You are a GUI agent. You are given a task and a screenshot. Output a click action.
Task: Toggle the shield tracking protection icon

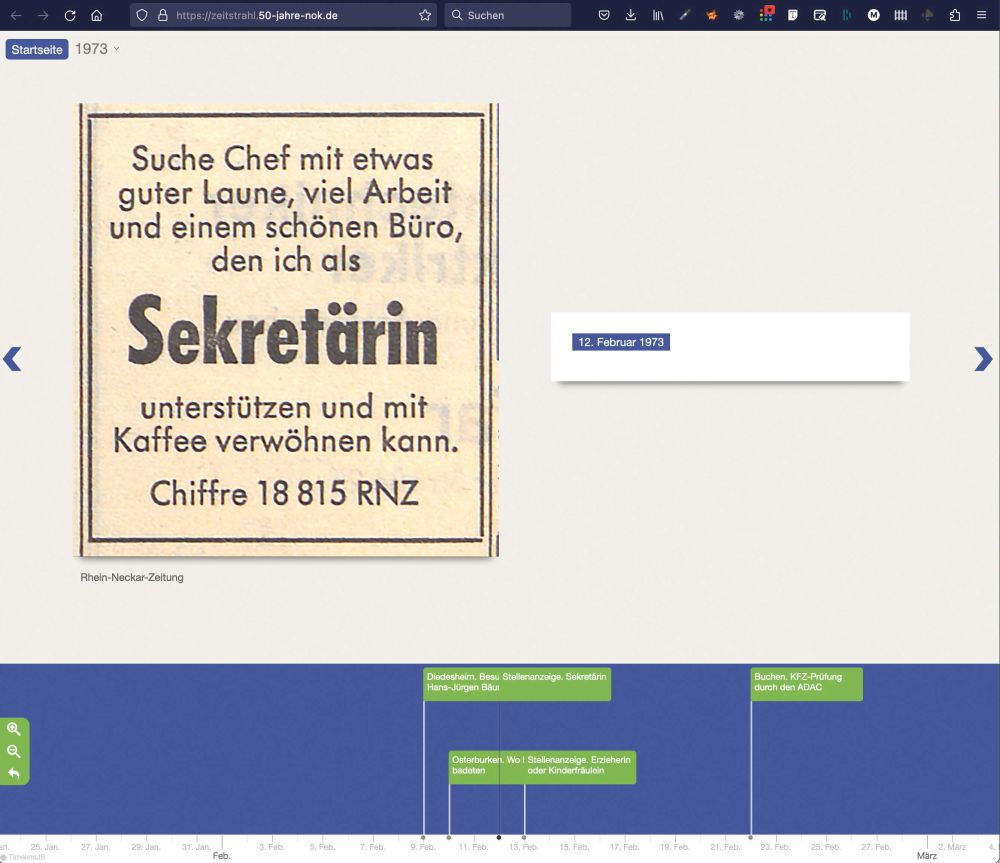[143, 15]
